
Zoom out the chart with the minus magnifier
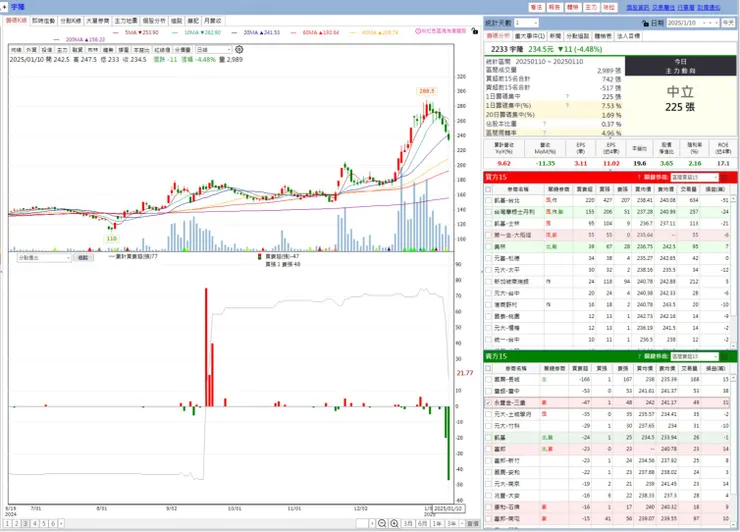pos(382,523)
